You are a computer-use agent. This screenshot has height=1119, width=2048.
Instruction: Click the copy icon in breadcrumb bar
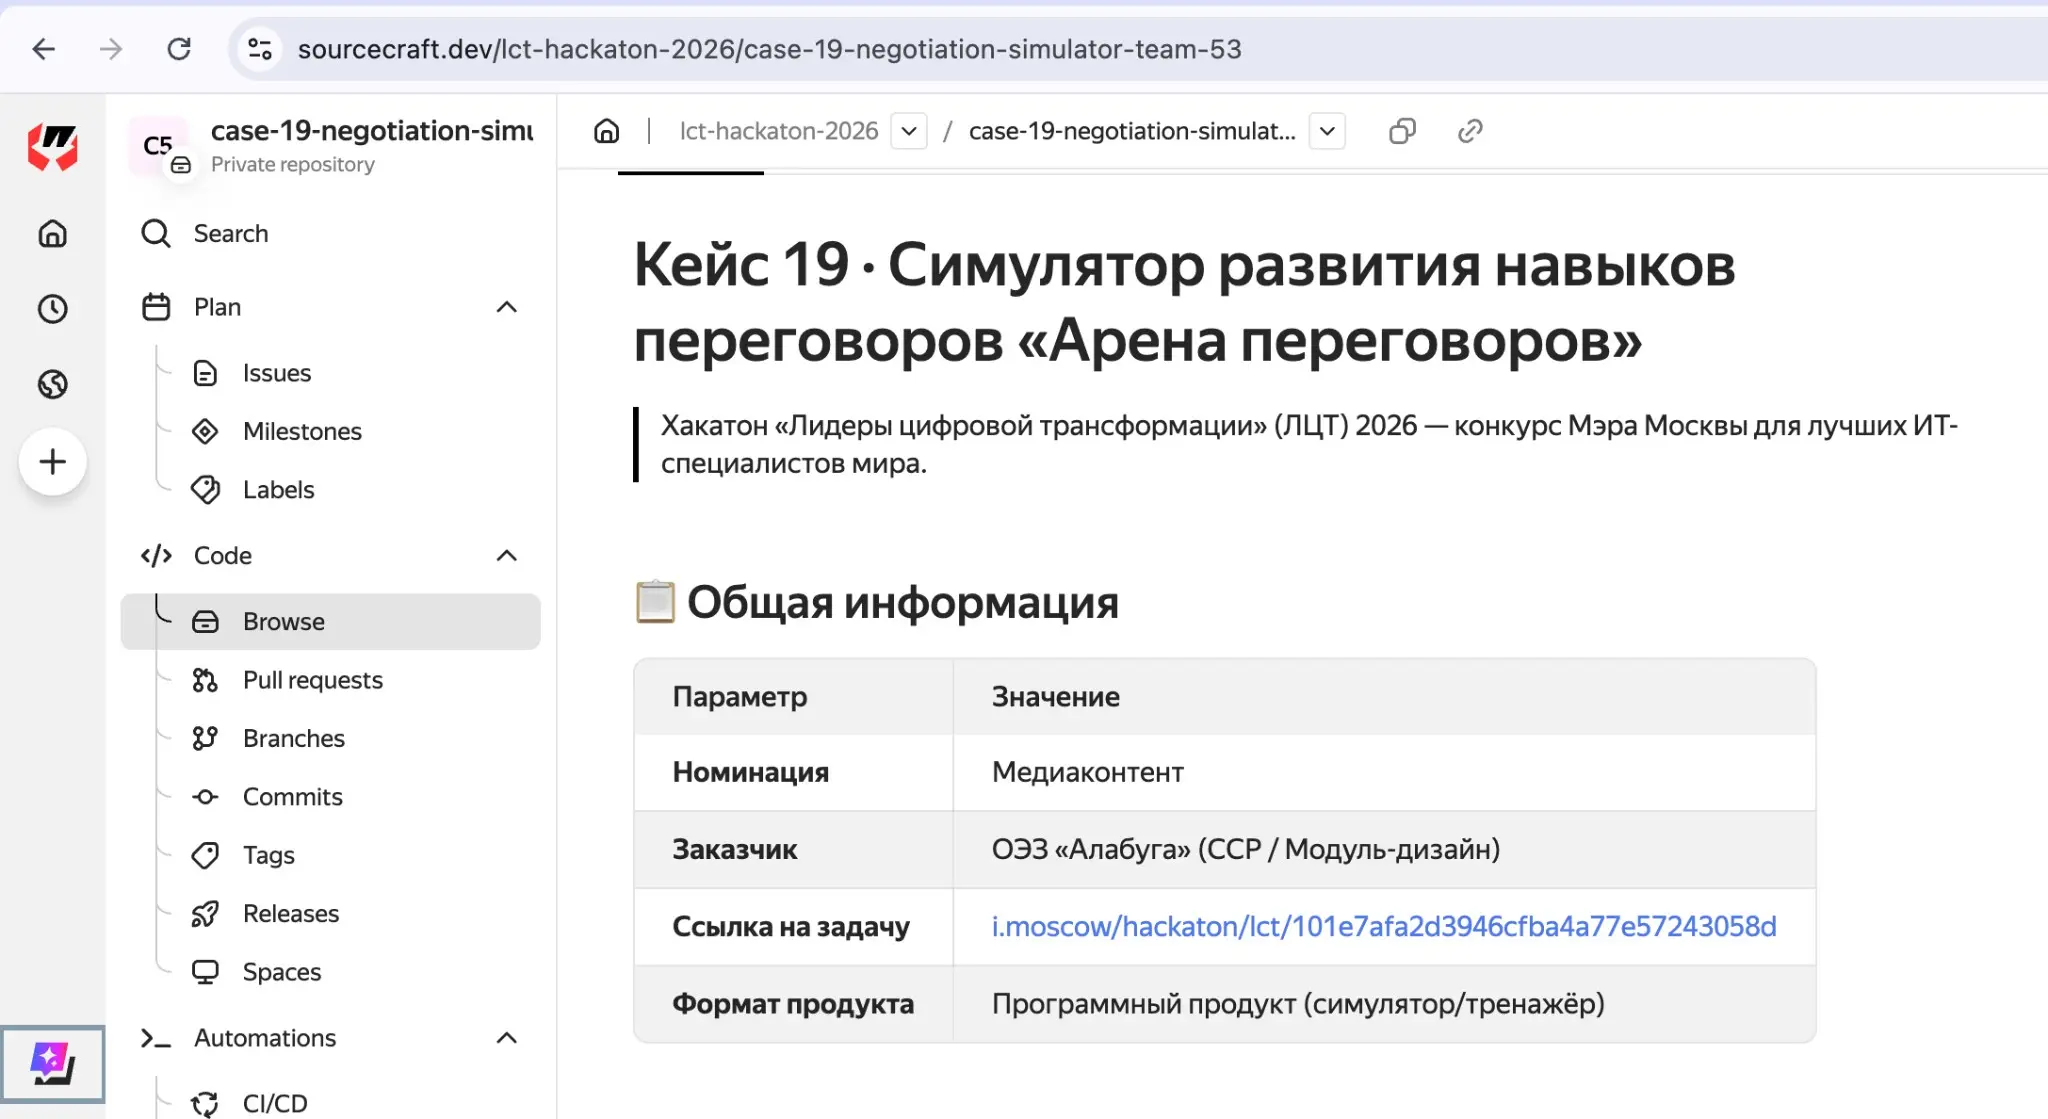(1402, 131)
